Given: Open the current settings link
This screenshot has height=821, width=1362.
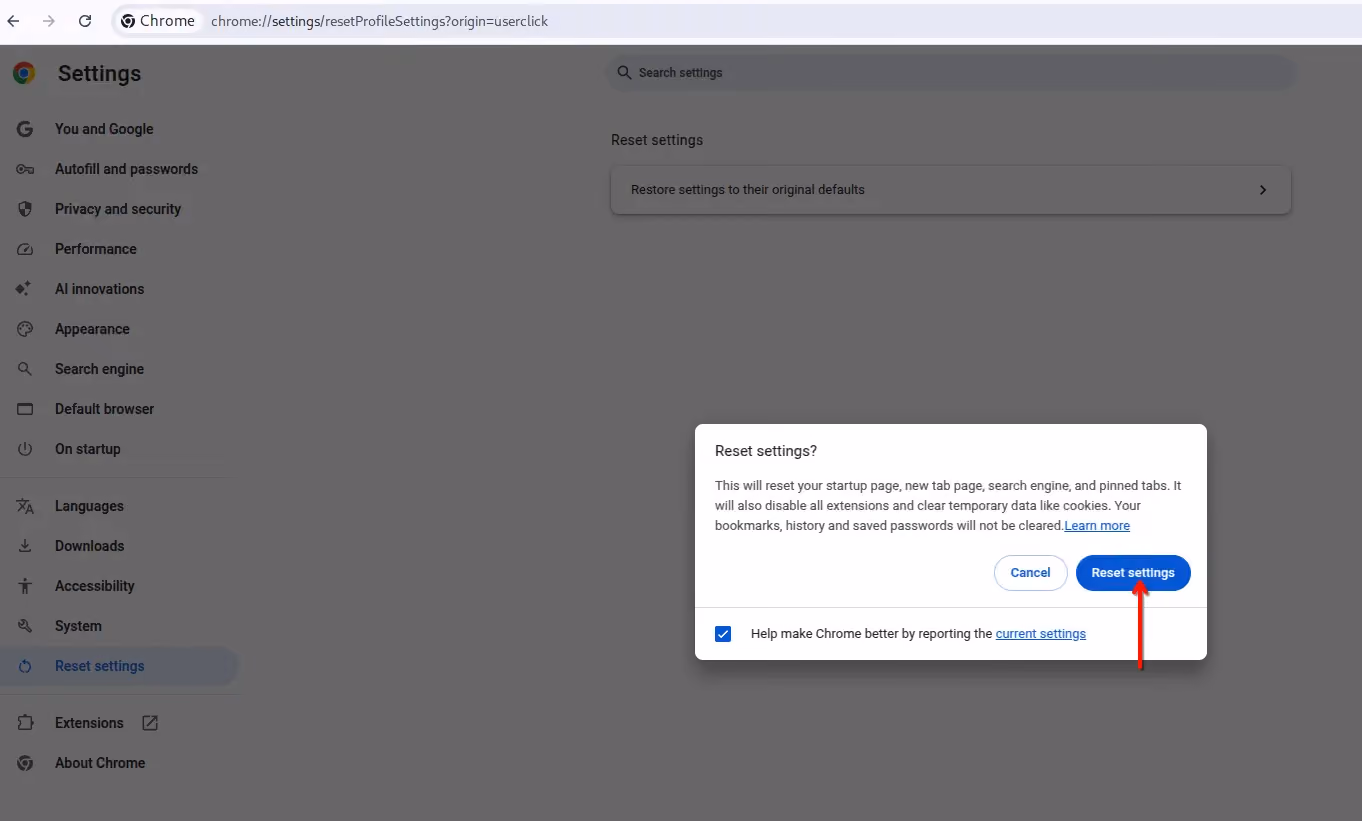Looking at the screenshot, I should [1041, 634].
